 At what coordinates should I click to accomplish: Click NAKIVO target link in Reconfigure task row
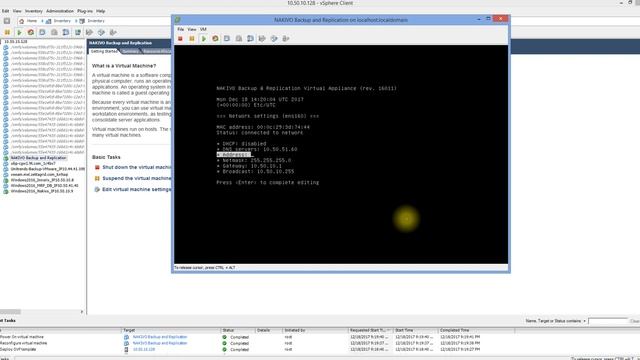pyautogui.click(x=160, y=343)
